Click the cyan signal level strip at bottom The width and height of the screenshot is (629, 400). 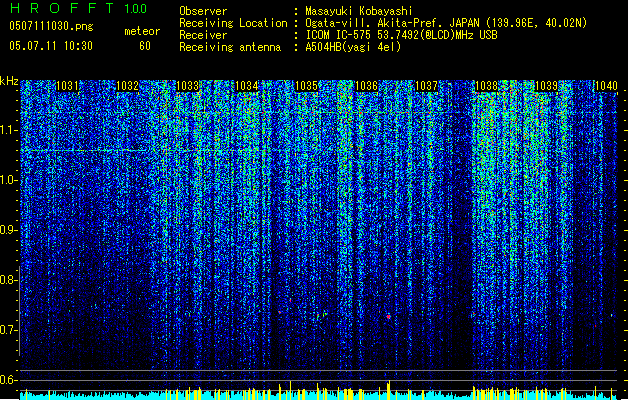(319, 396)
